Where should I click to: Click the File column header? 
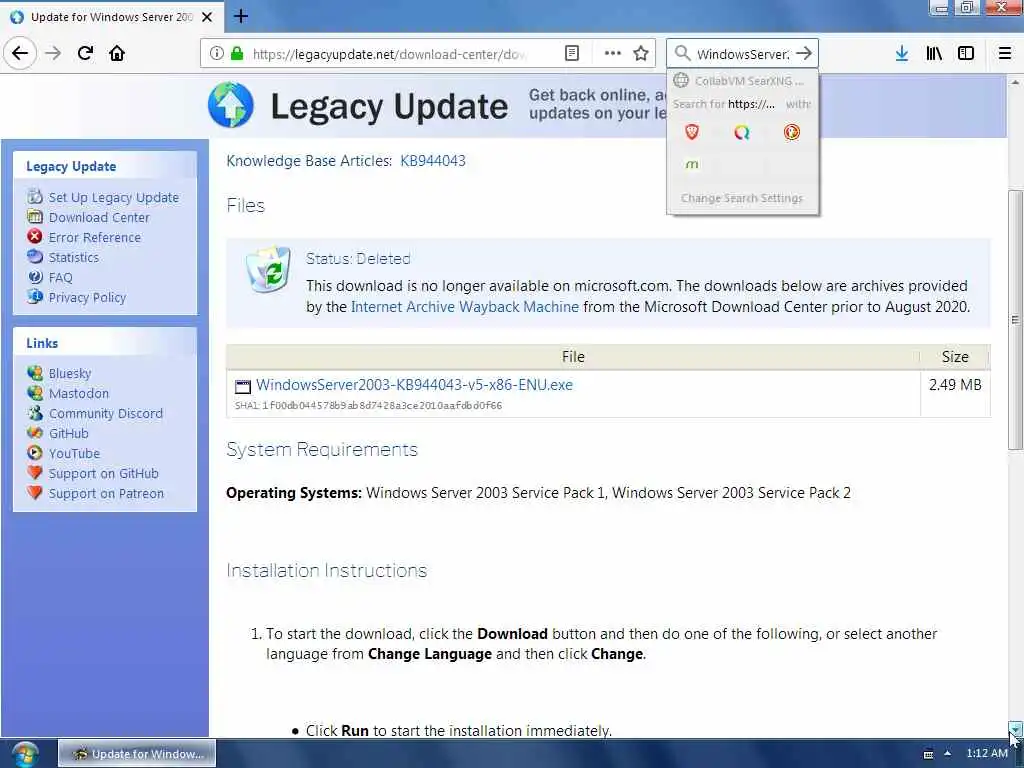point(573,357)
